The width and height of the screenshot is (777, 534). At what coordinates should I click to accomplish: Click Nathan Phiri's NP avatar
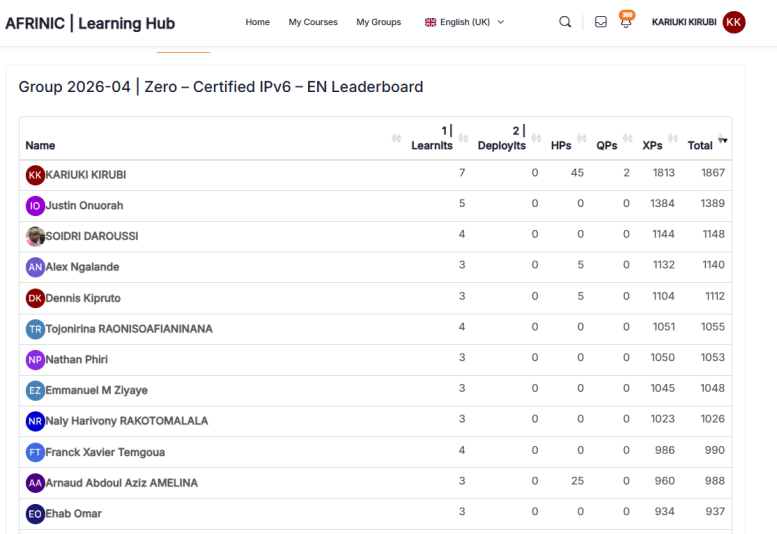pos(35,360)
